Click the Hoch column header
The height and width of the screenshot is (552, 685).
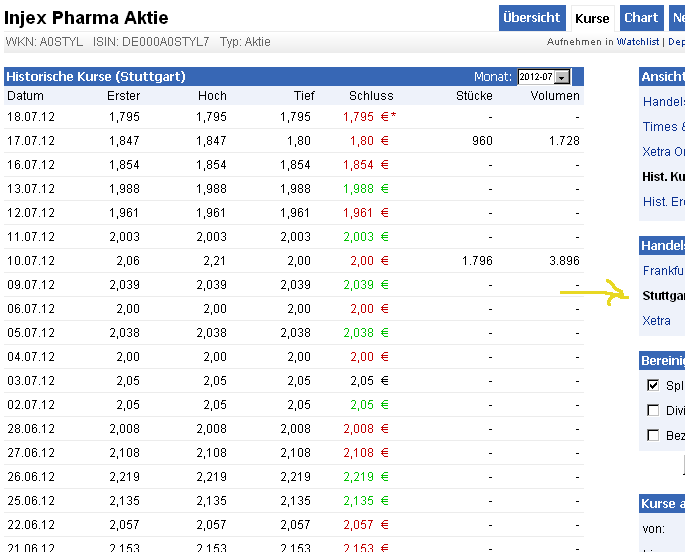[212, 96]
